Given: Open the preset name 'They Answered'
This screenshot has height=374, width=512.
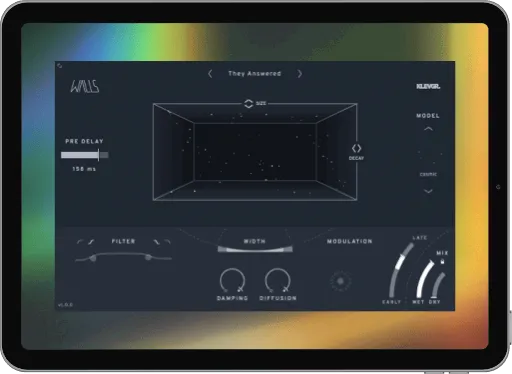Looking at the screenshot, I should click(x=255, y=74).
